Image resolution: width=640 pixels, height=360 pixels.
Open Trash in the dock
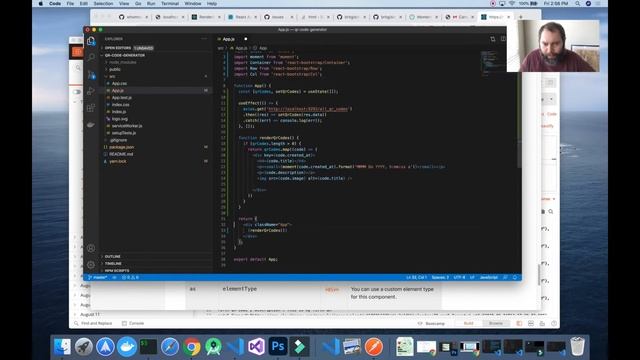tap(577, 347)
